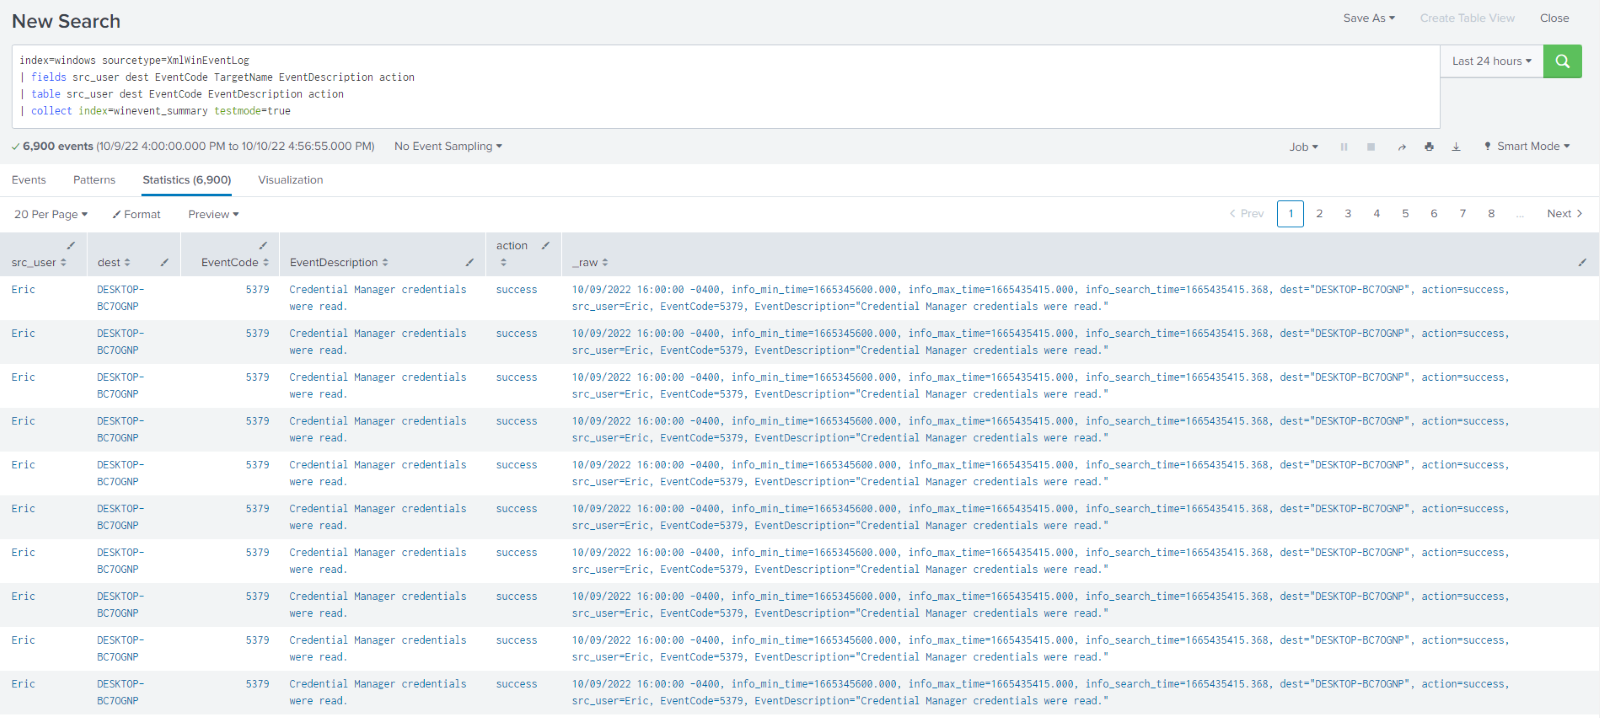Click the Close link
Image resolution: width=1600 pixels, height=718 pixels.
tap(1554, 18)
